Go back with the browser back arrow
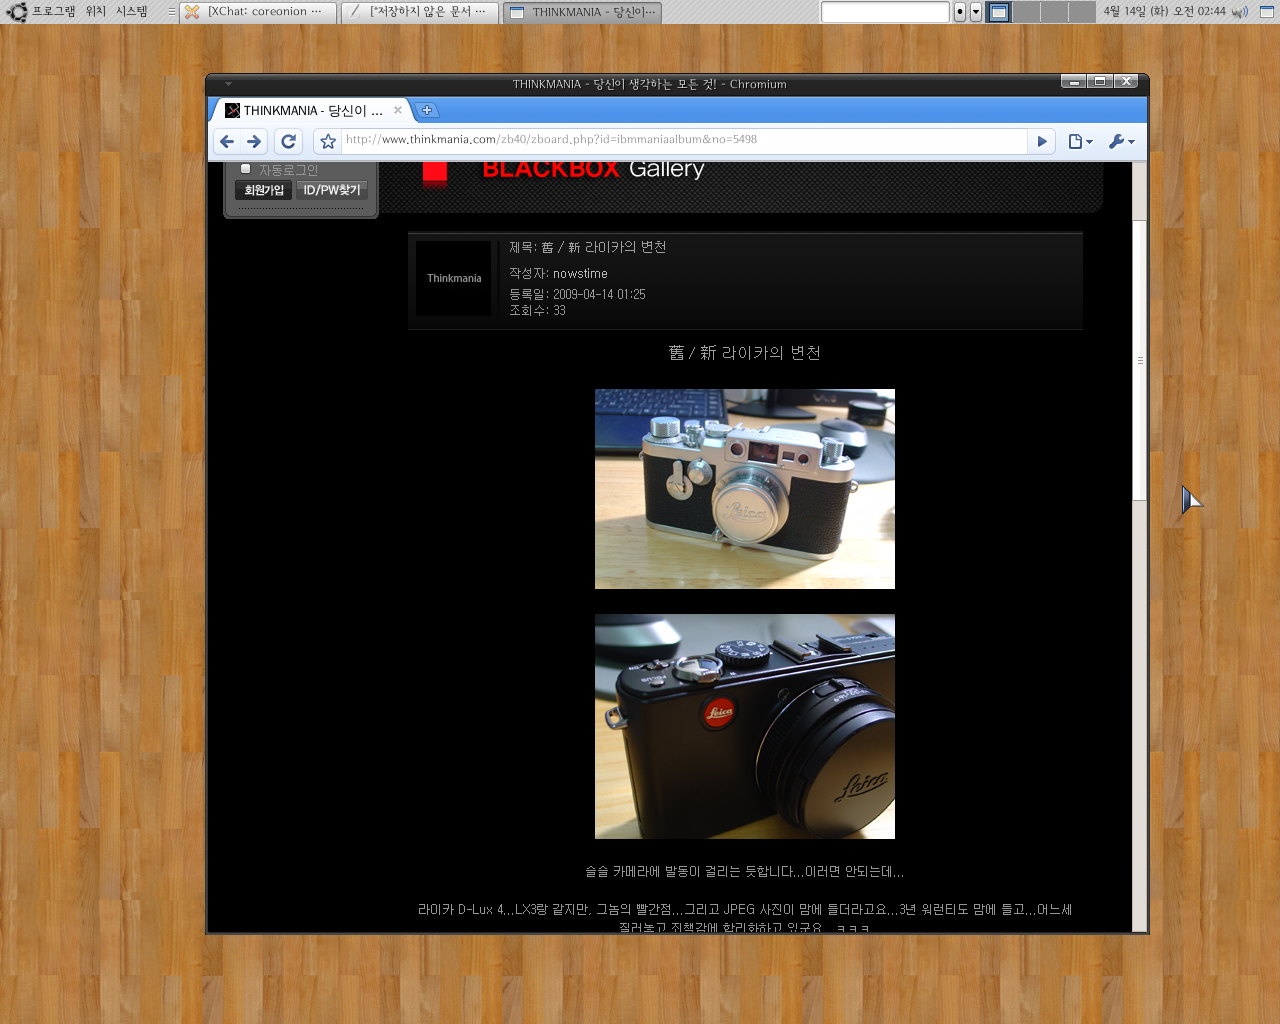 pos(227,141)
